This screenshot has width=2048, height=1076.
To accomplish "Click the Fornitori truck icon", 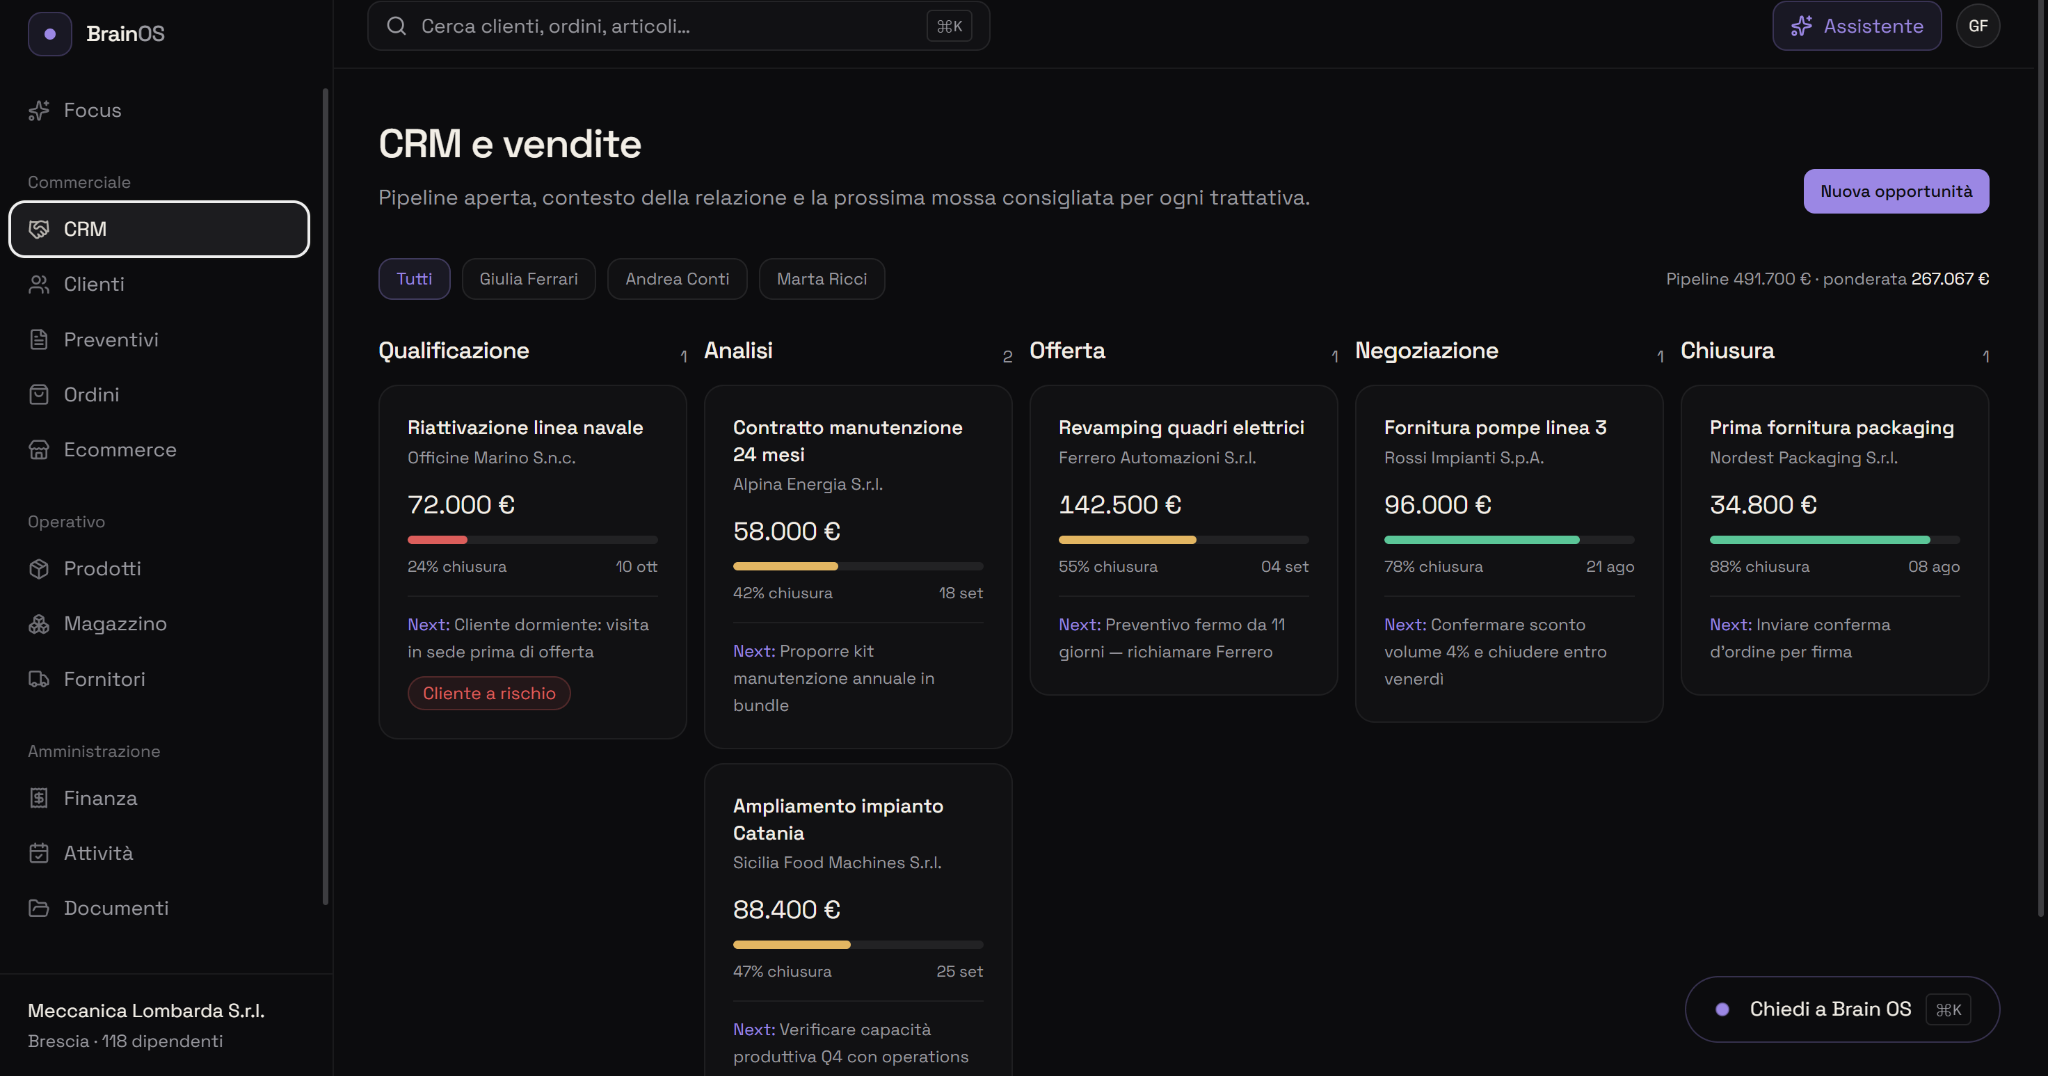I will 39,679.
